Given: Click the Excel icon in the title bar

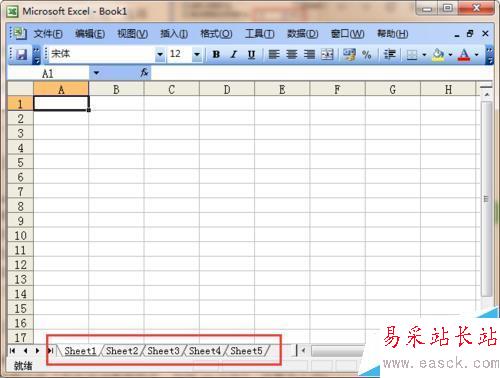Looking at the screenshot, I should click(13, 12).
